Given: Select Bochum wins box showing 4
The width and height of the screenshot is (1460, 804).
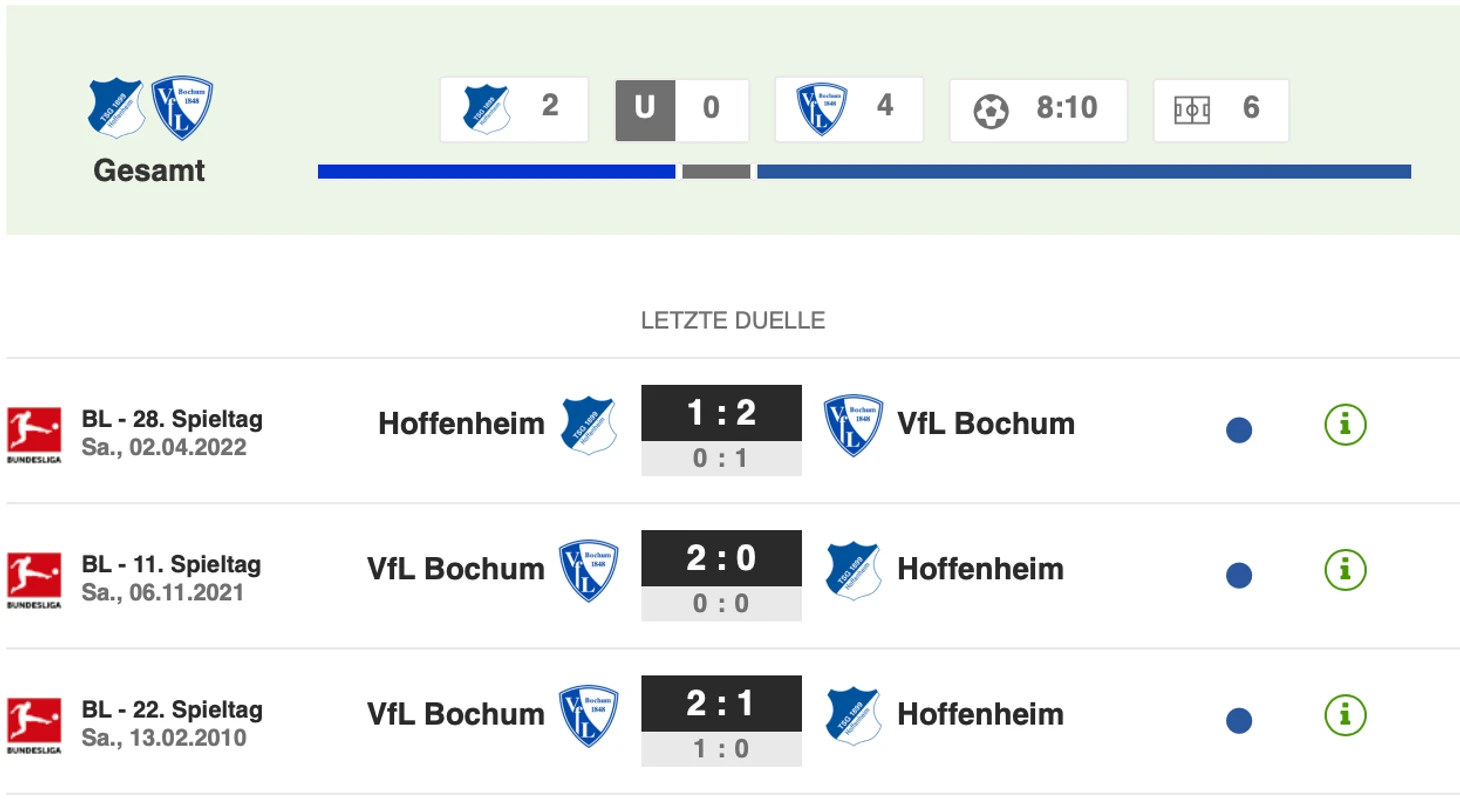Looking at the screenshot, I should [x=849, y=109].
